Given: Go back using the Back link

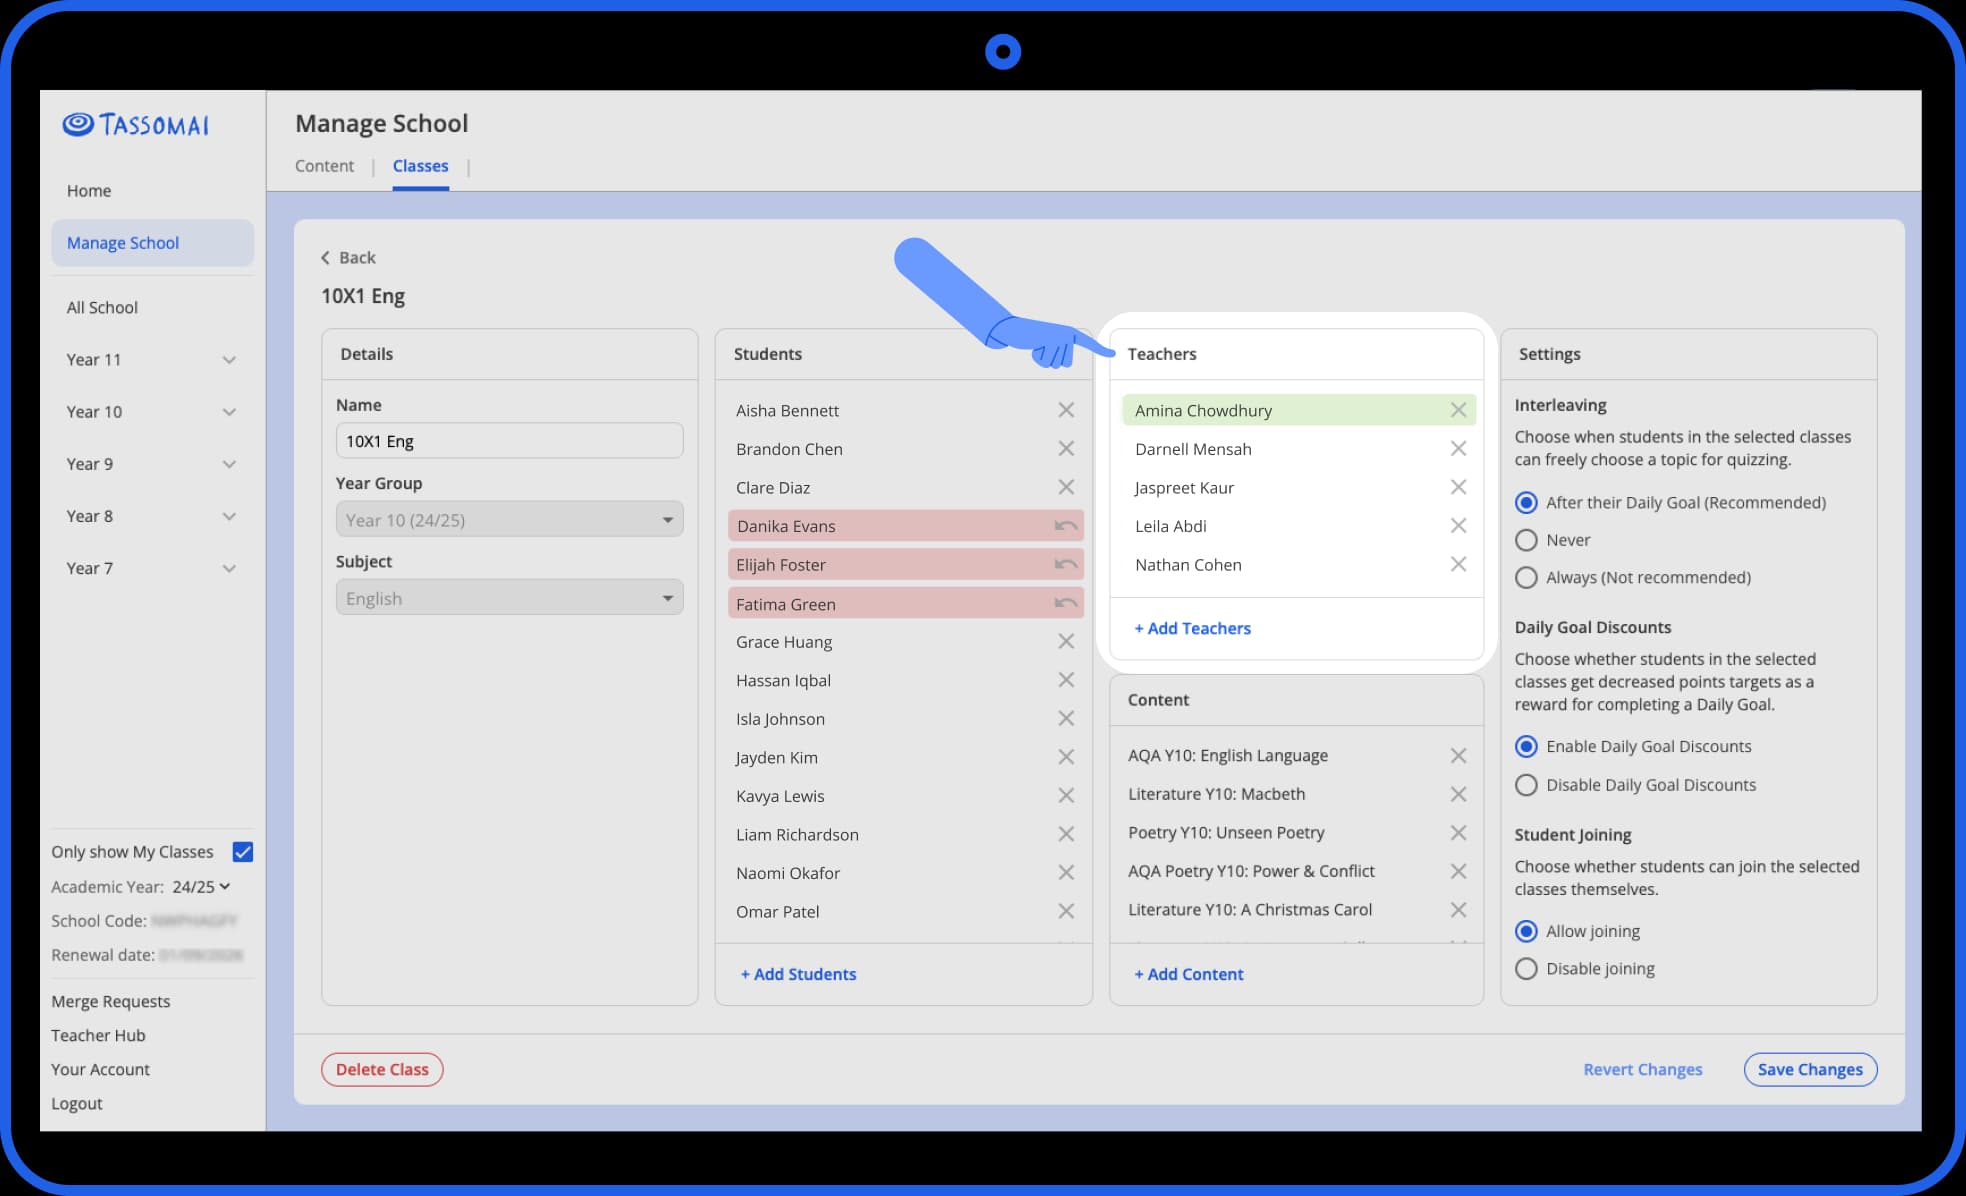Looking at the screenshot, I should [348, 258].
